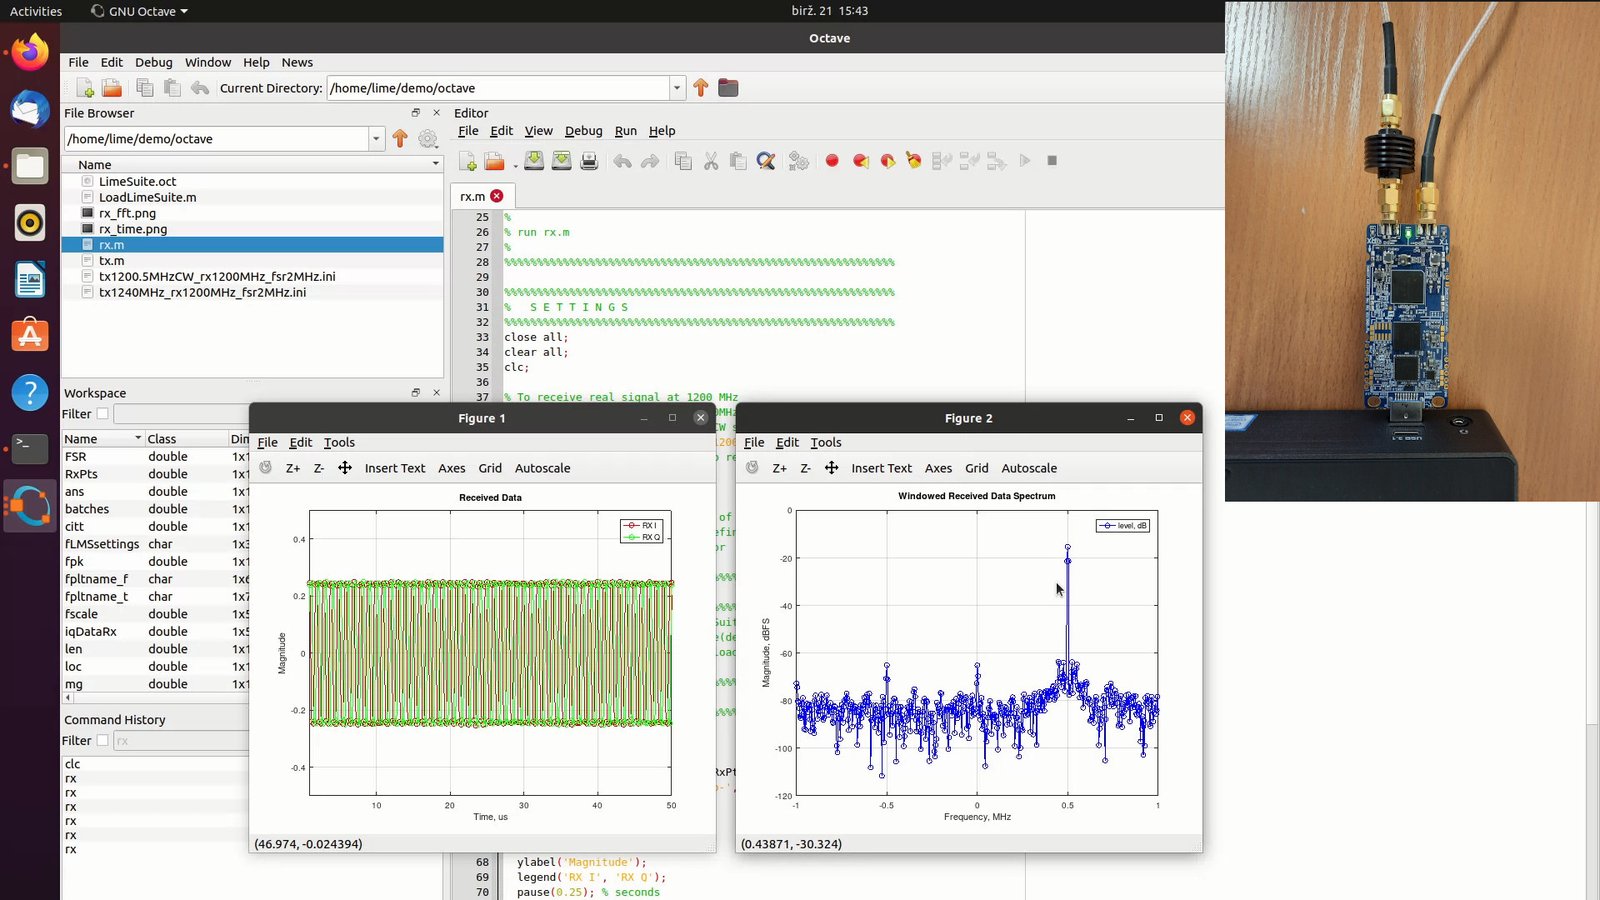The width and height of the screenshot is (1600, 900).
Task: Click Open File icon in main Octave toolbar
Action: pyautogui.click(x=112, y=88)
